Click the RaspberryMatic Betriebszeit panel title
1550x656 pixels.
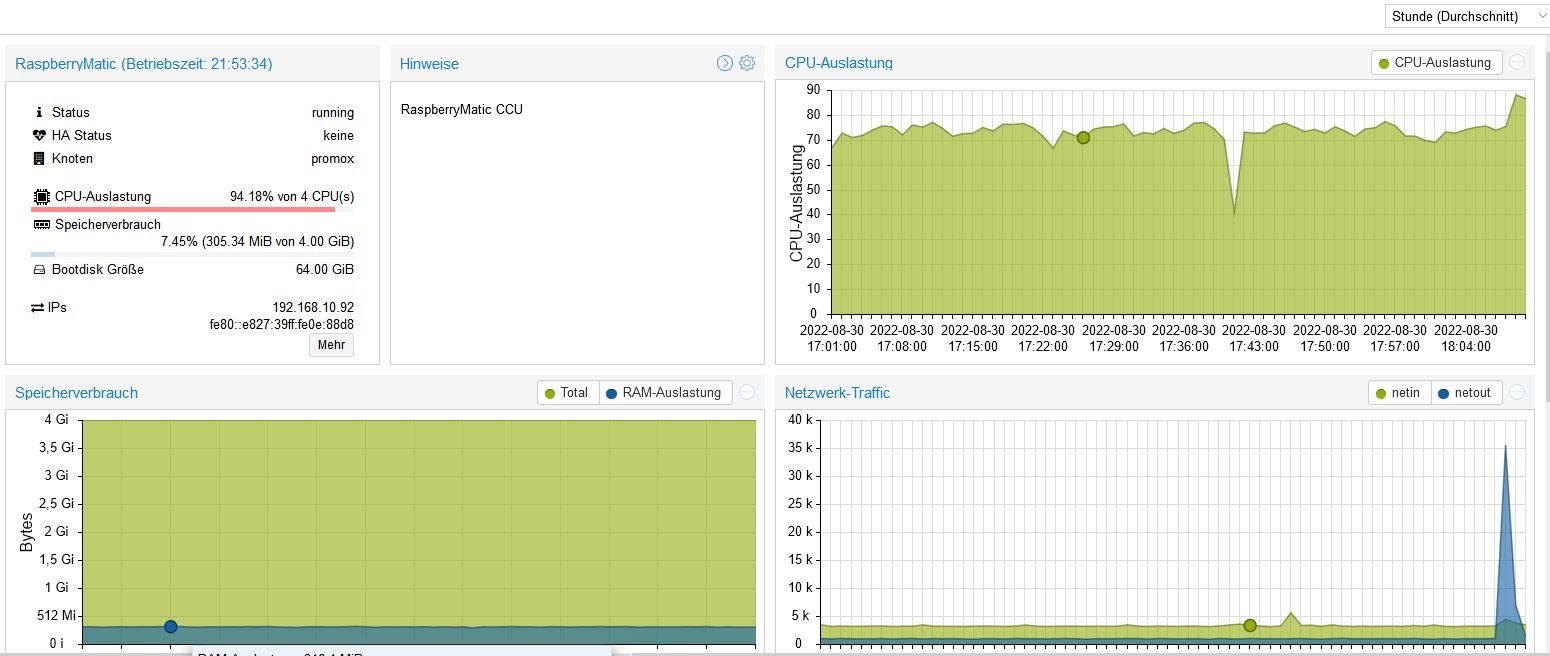[144, 63]
